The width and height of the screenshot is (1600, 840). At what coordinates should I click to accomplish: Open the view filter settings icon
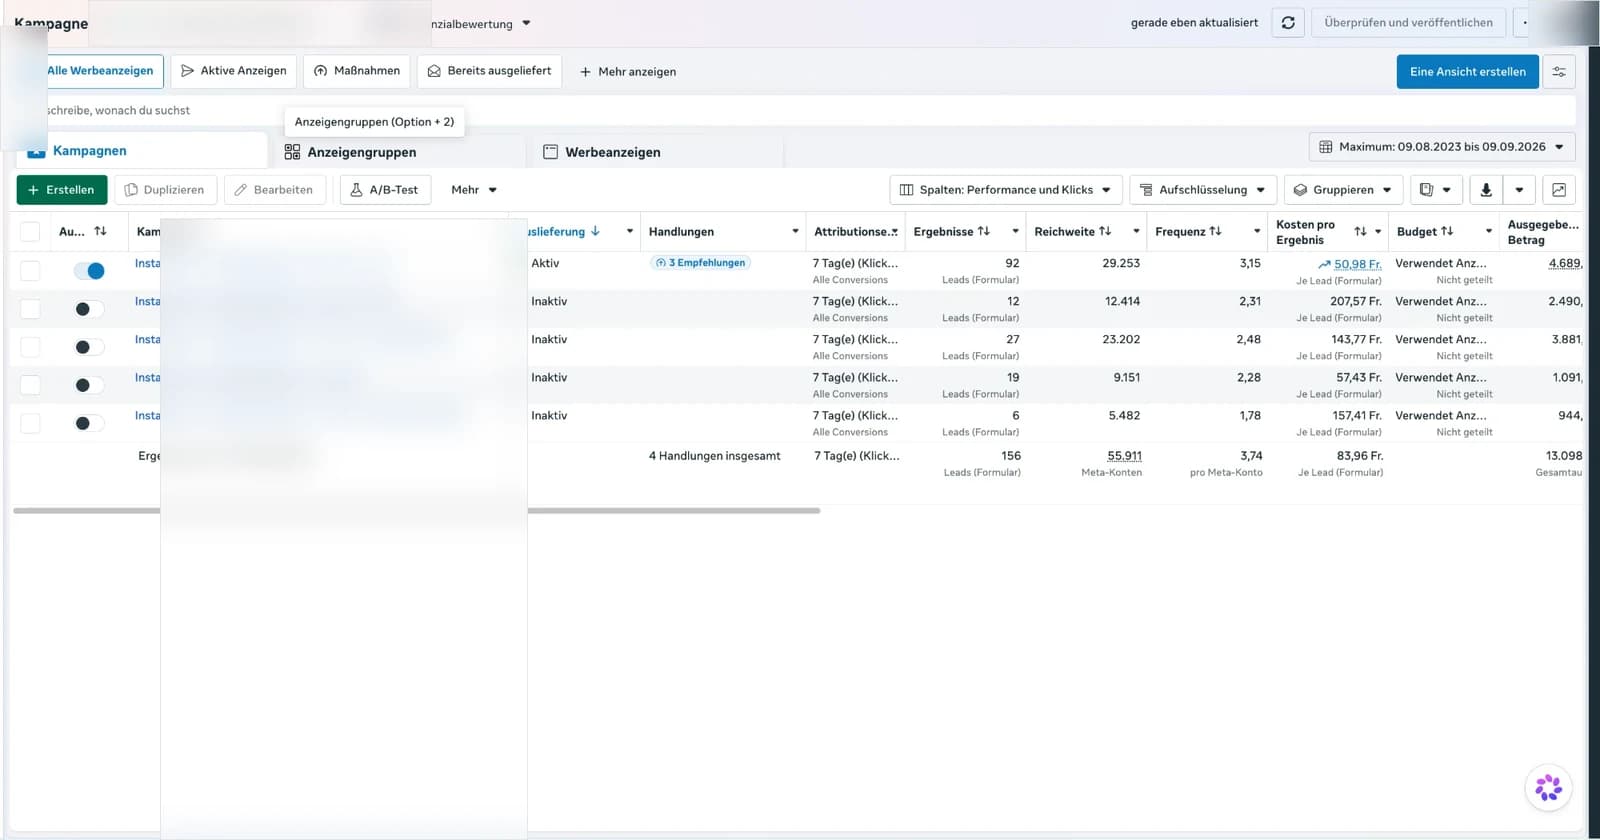[1559, 71]
